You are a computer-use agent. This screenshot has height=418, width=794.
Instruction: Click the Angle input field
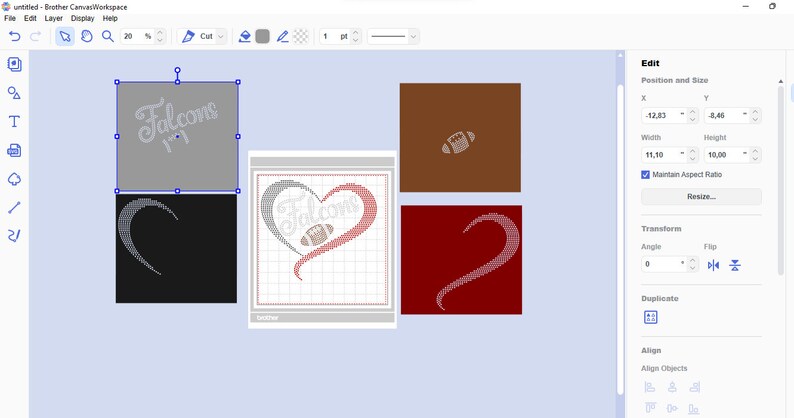pyautogui.click(x=664, y=264)
